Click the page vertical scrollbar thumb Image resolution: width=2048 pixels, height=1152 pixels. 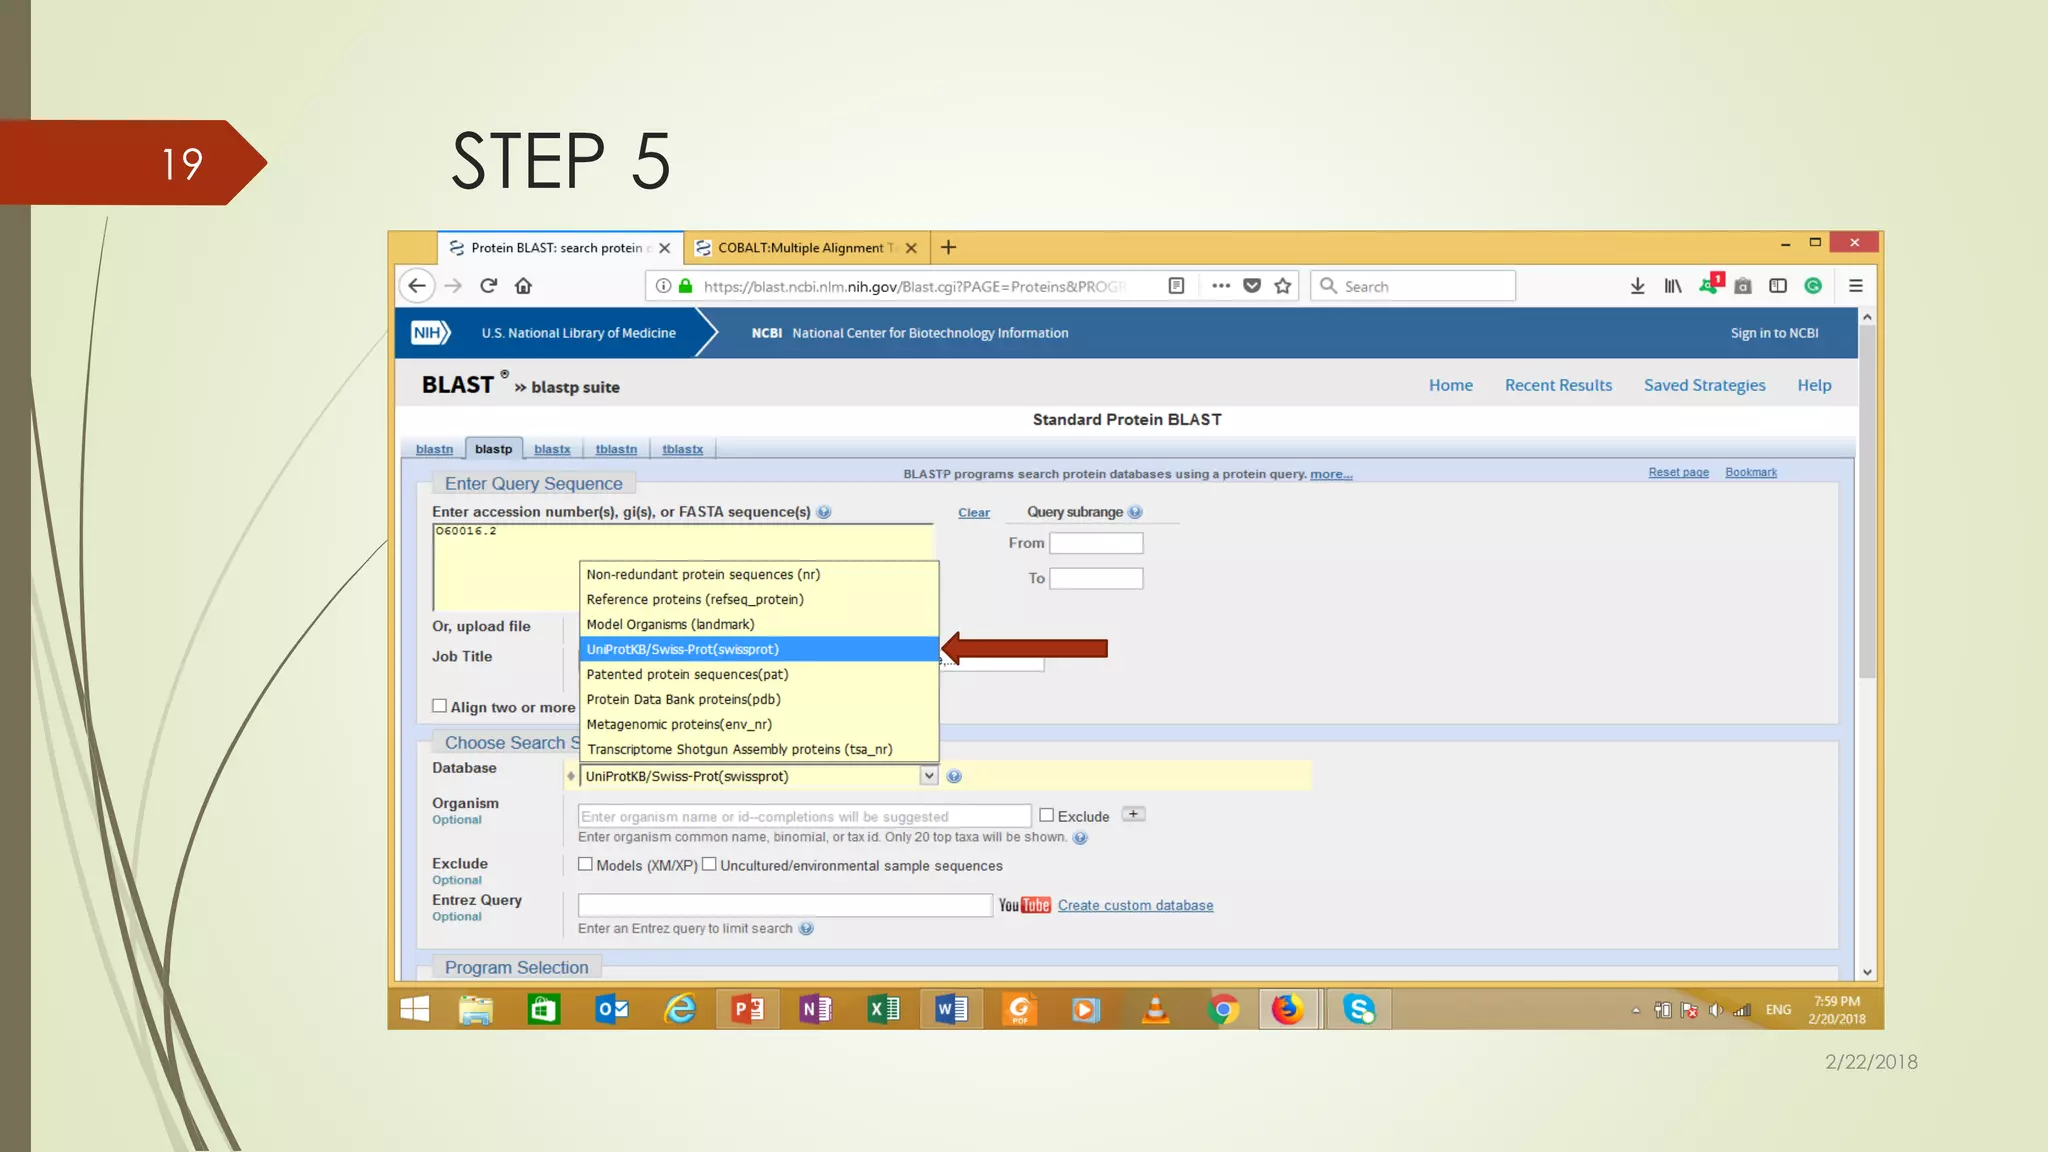1866,501
